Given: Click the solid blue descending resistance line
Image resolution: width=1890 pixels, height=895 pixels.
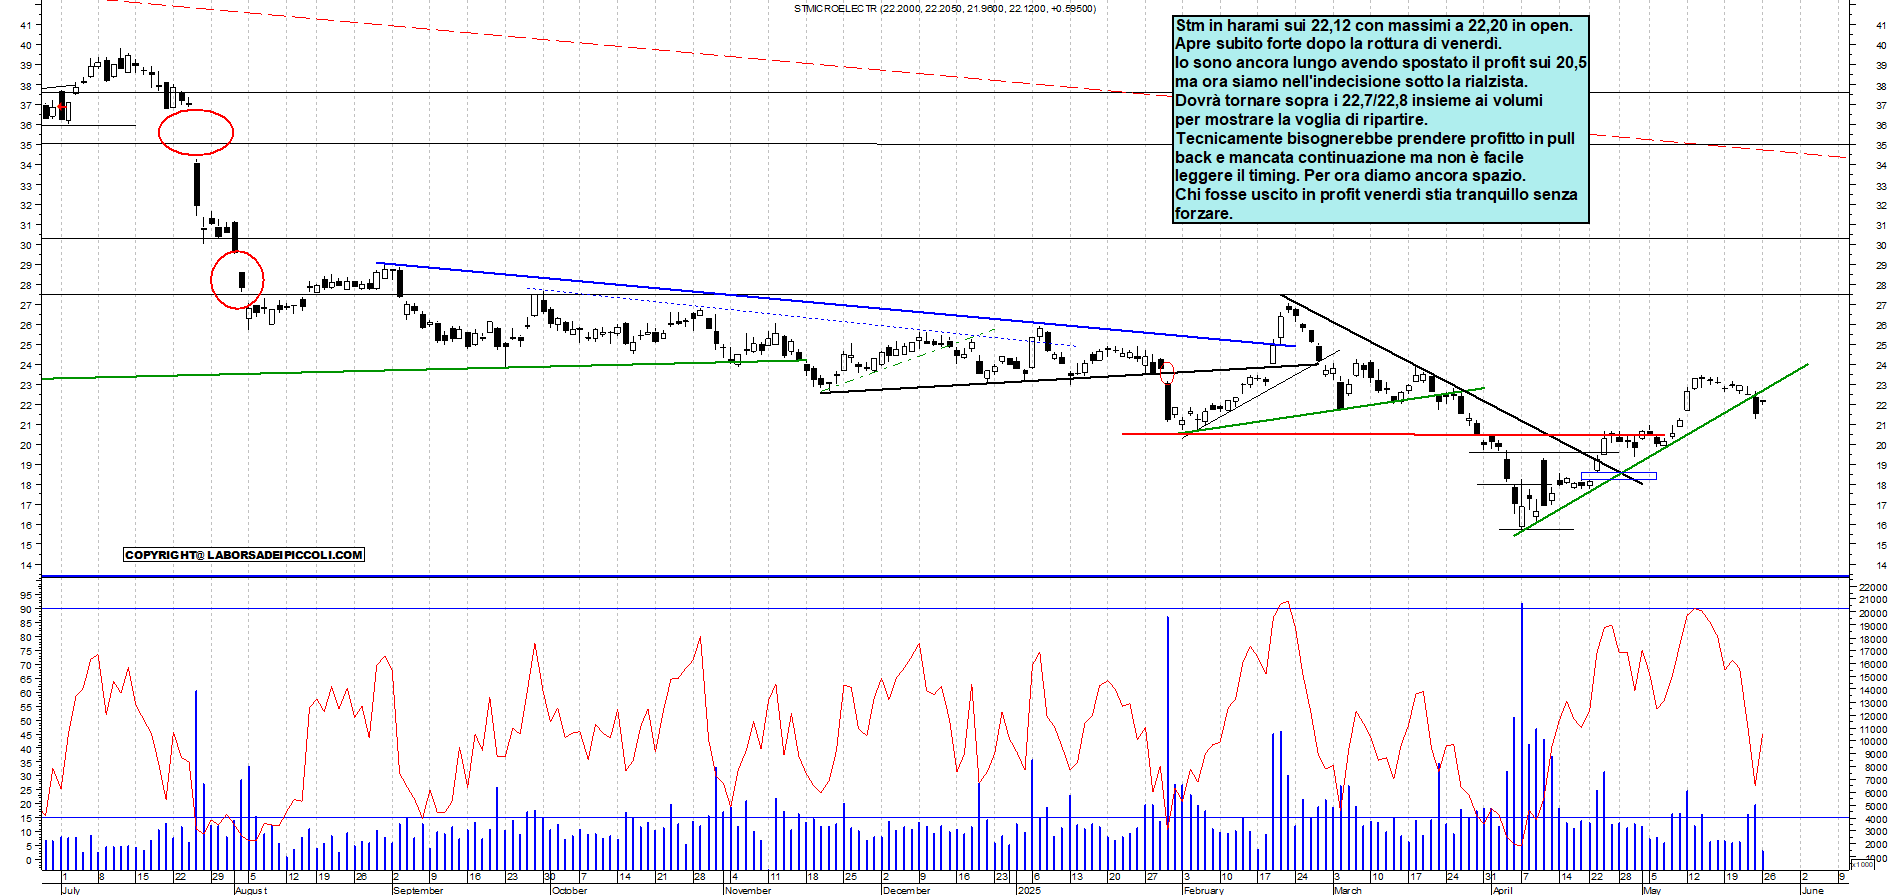Looking at the screenshot, I should (x=800, y=302).
